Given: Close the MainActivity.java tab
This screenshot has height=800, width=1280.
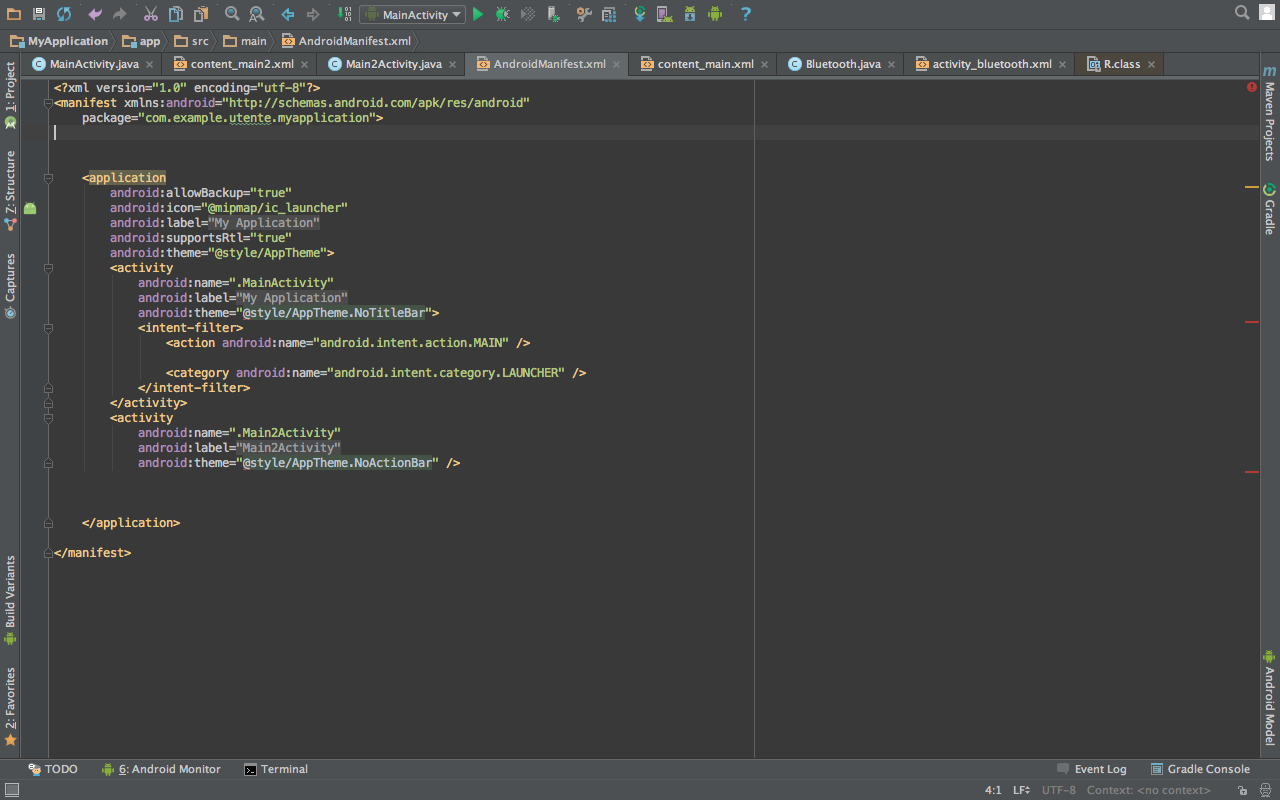Looking at the screenshot, I should tap(150, 64).
